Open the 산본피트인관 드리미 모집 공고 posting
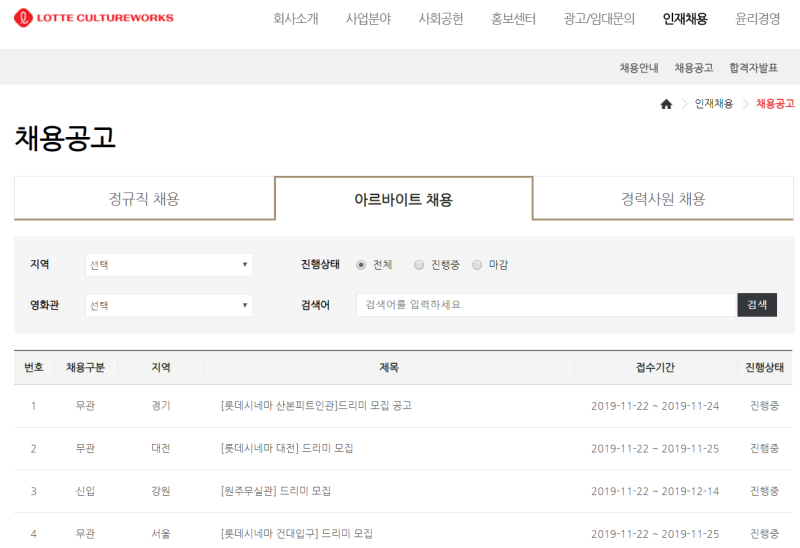The image size is (800, 548). (316, 406)
